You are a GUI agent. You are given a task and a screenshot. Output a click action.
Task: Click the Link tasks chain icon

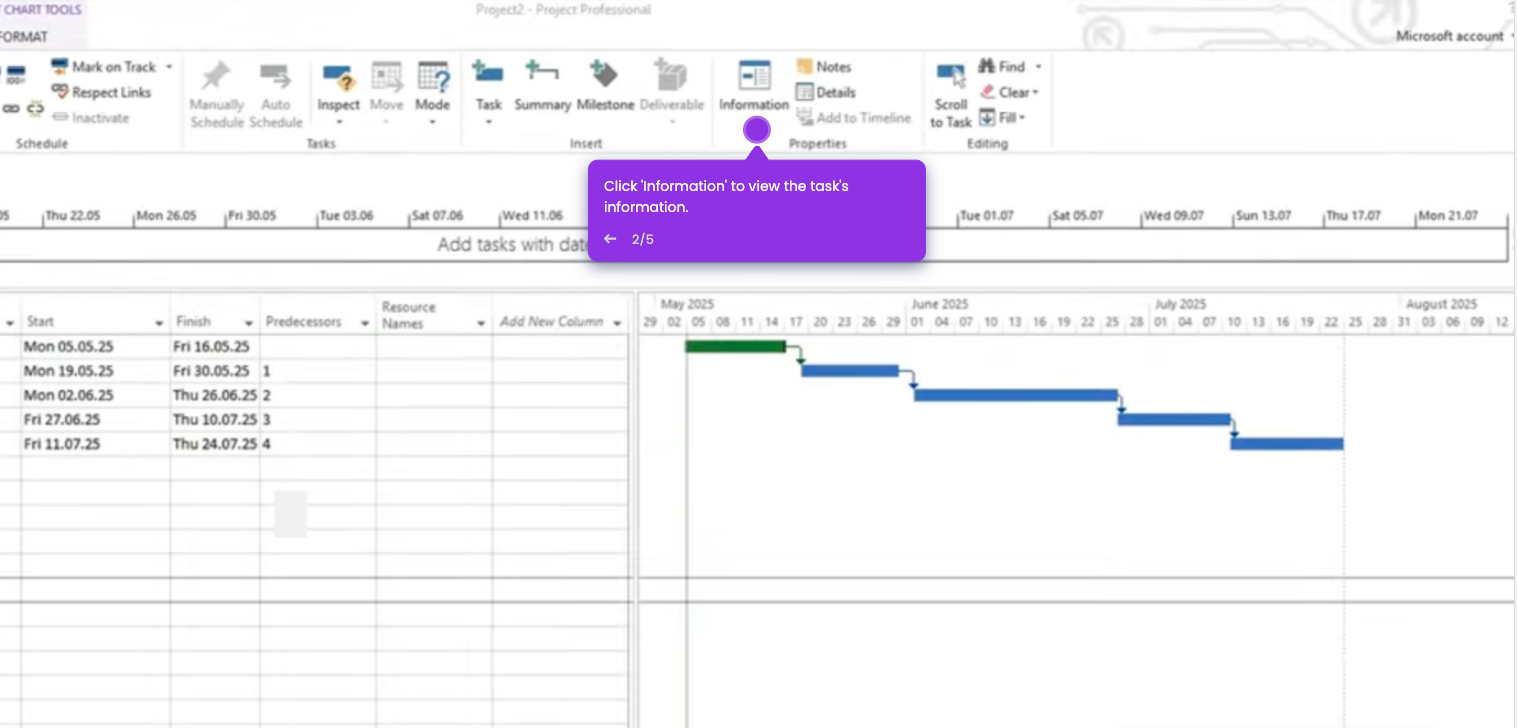11,108
